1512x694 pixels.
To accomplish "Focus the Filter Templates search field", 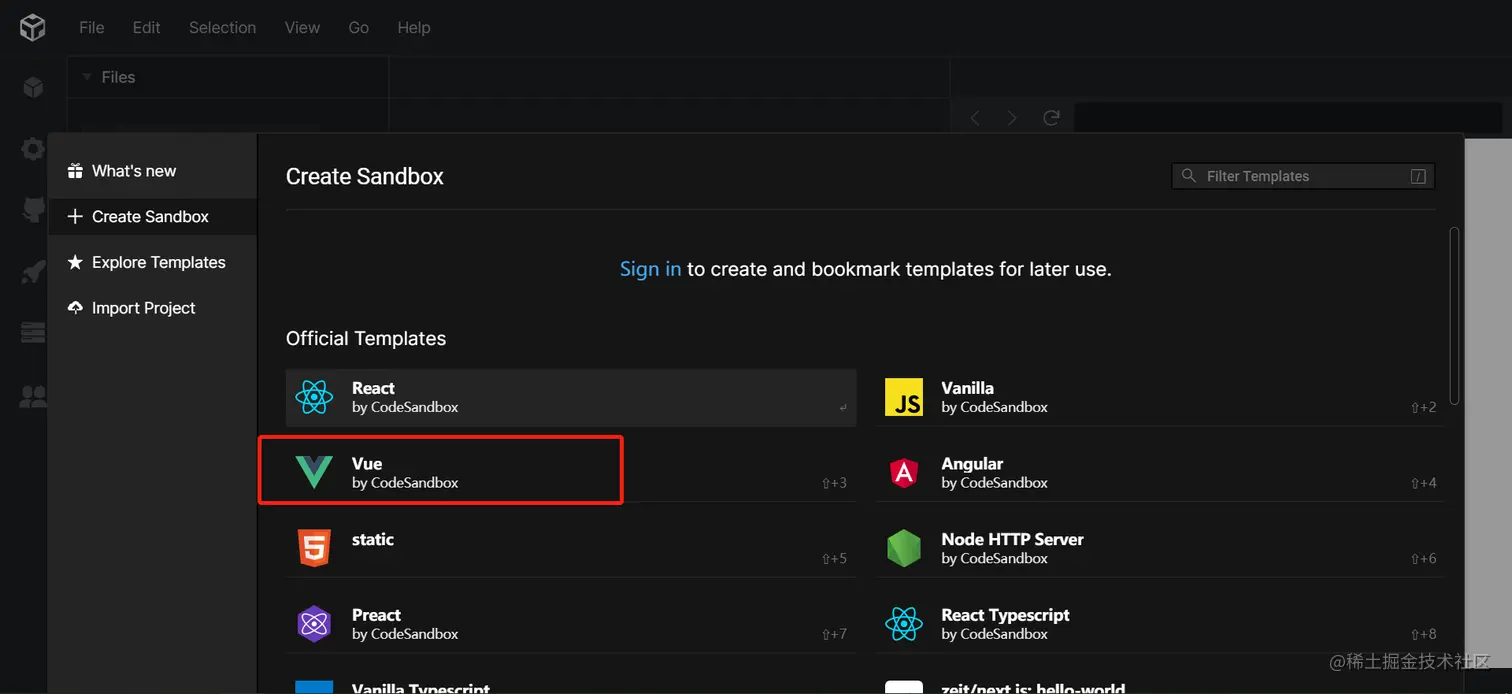I will 1302,176.
